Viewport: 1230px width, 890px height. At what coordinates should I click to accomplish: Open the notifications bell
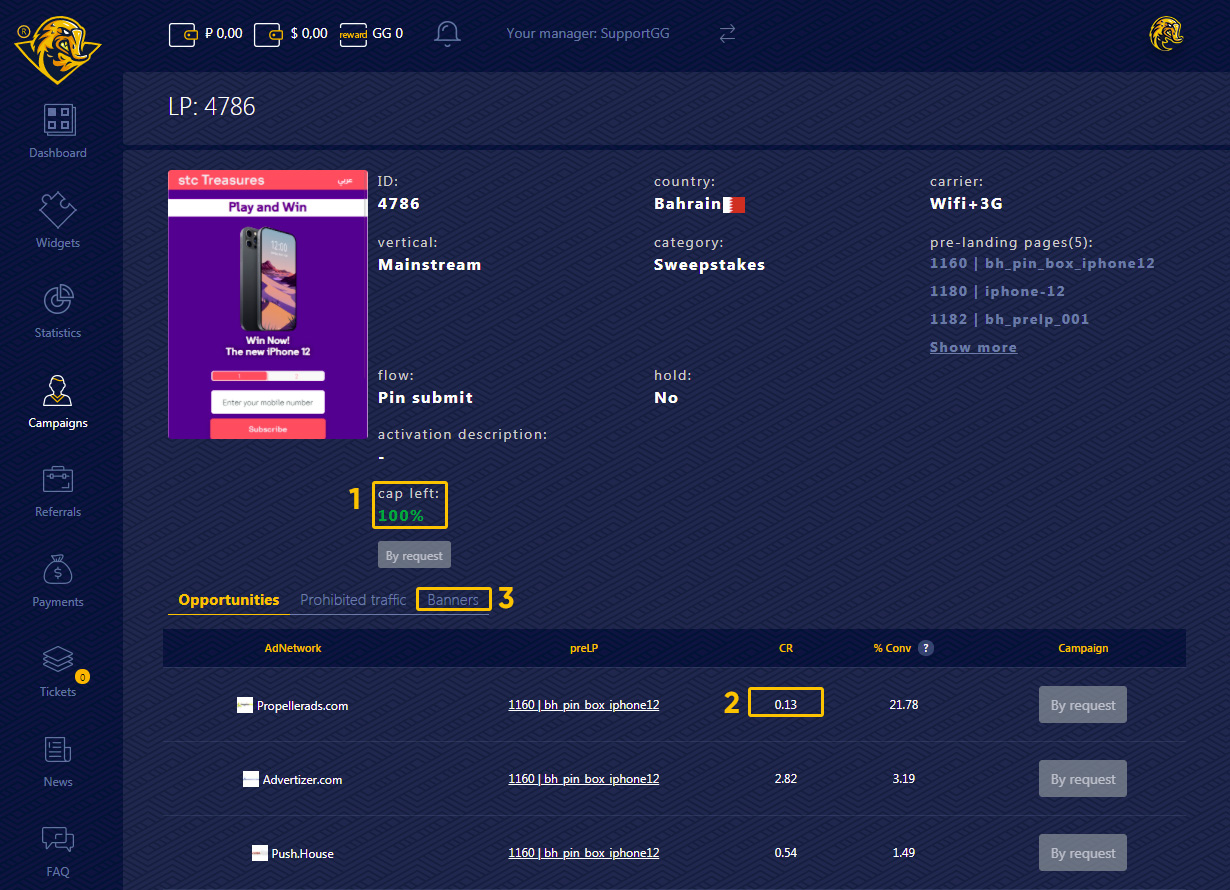[x=447, y=33]
